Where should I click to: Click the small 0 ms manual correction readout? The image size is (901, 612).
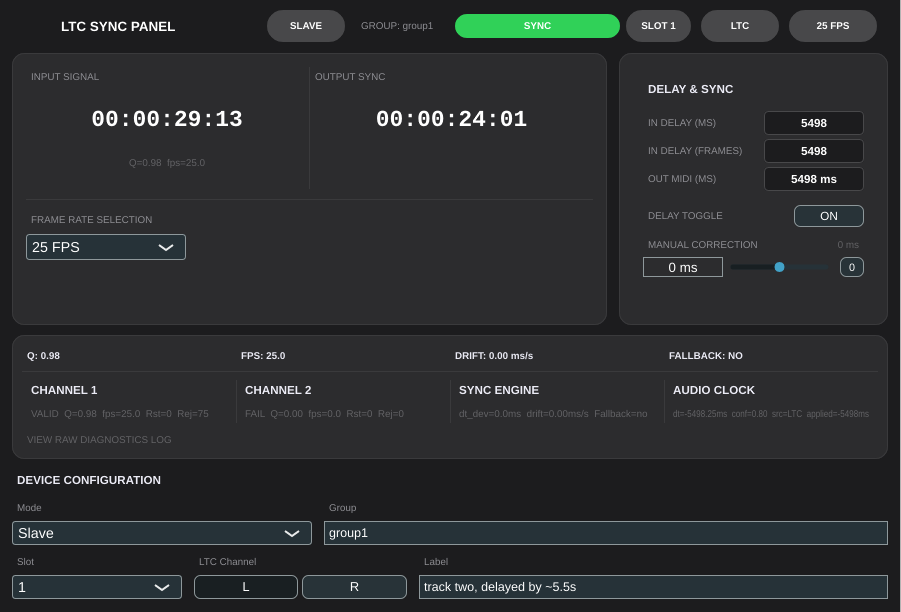(x=848, y=245)
